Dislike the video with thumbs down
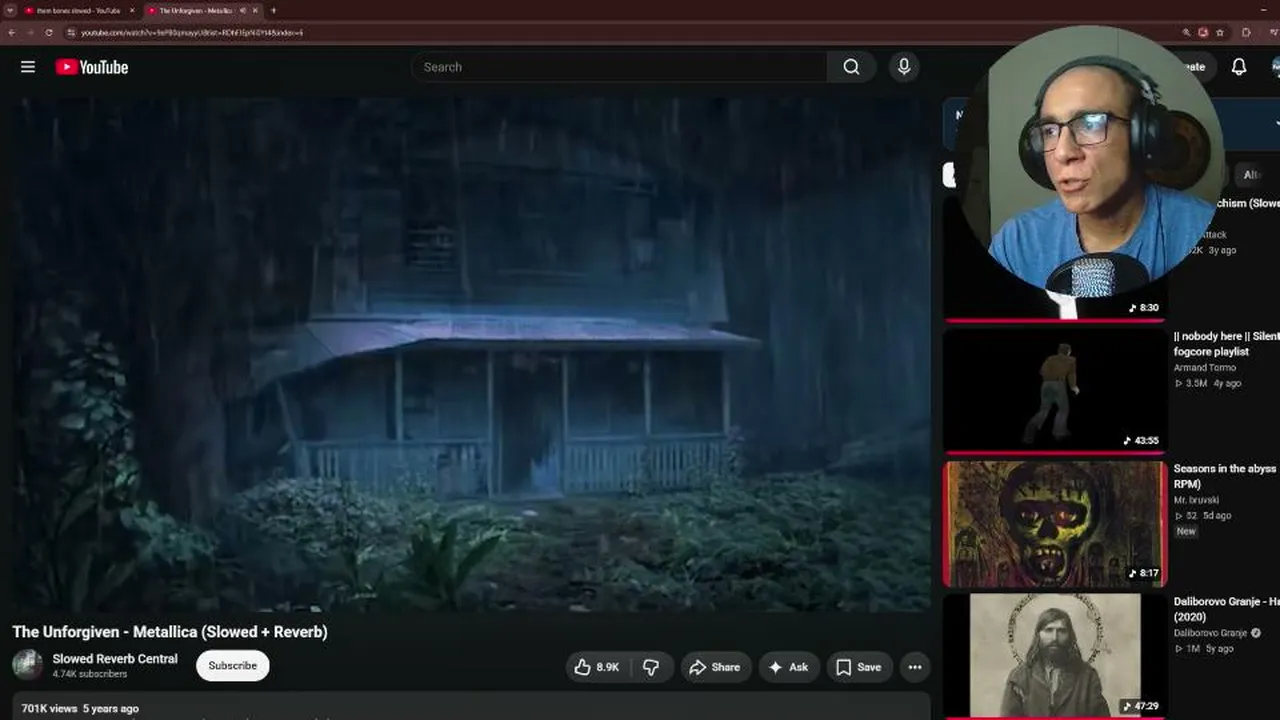 [651, 667]
